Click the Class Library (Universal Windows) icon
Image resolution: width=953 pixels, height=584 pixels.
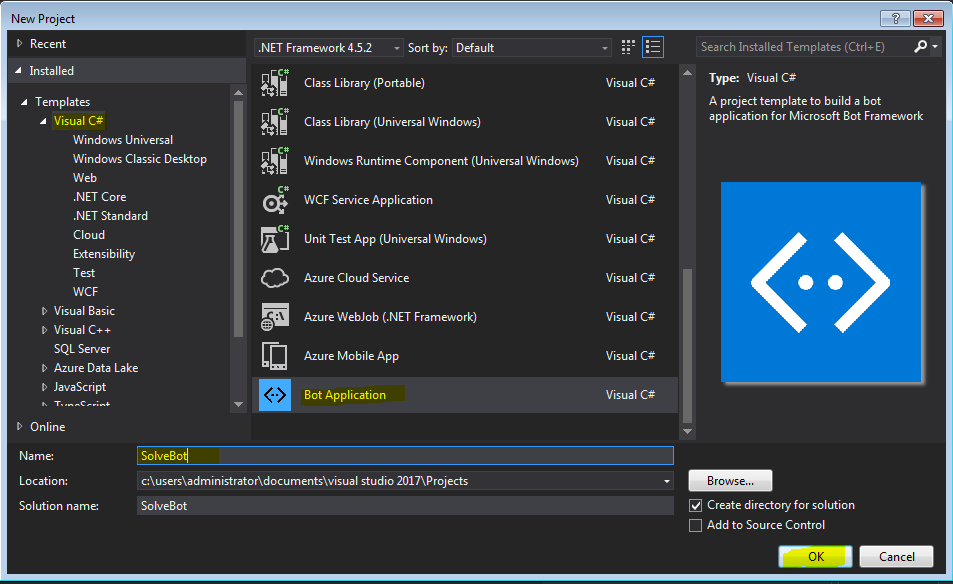275,122
